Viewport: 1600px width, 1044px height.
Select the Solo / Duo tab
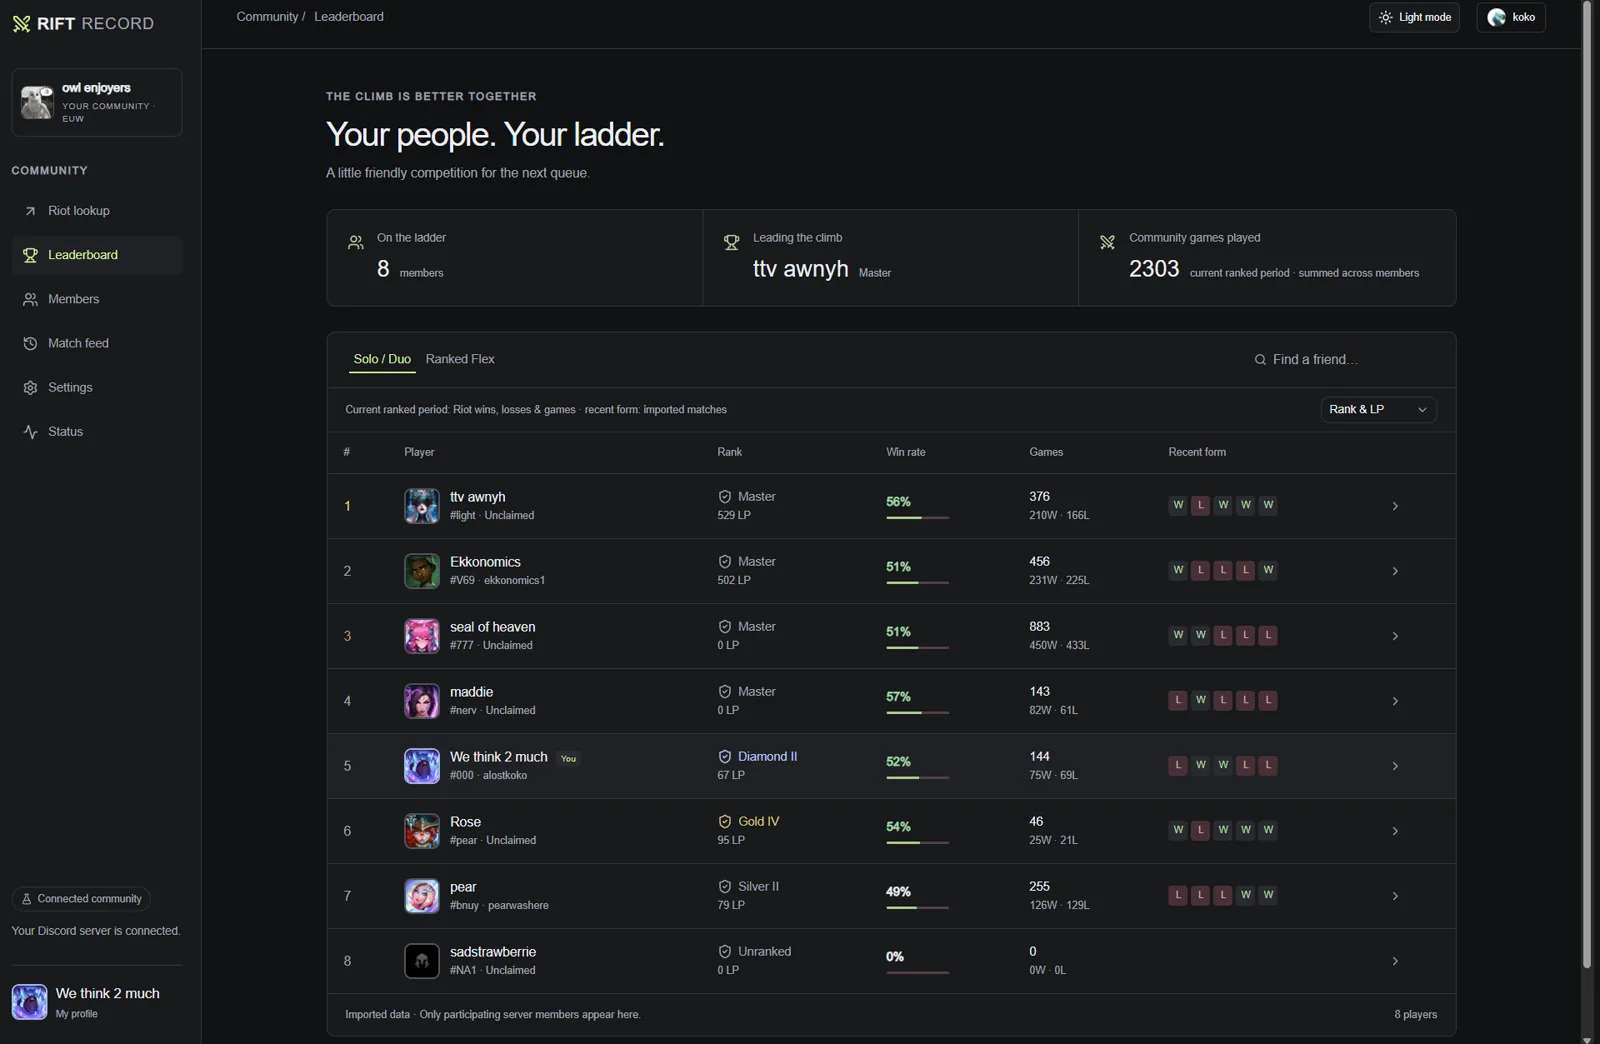[x=382, y=360]
